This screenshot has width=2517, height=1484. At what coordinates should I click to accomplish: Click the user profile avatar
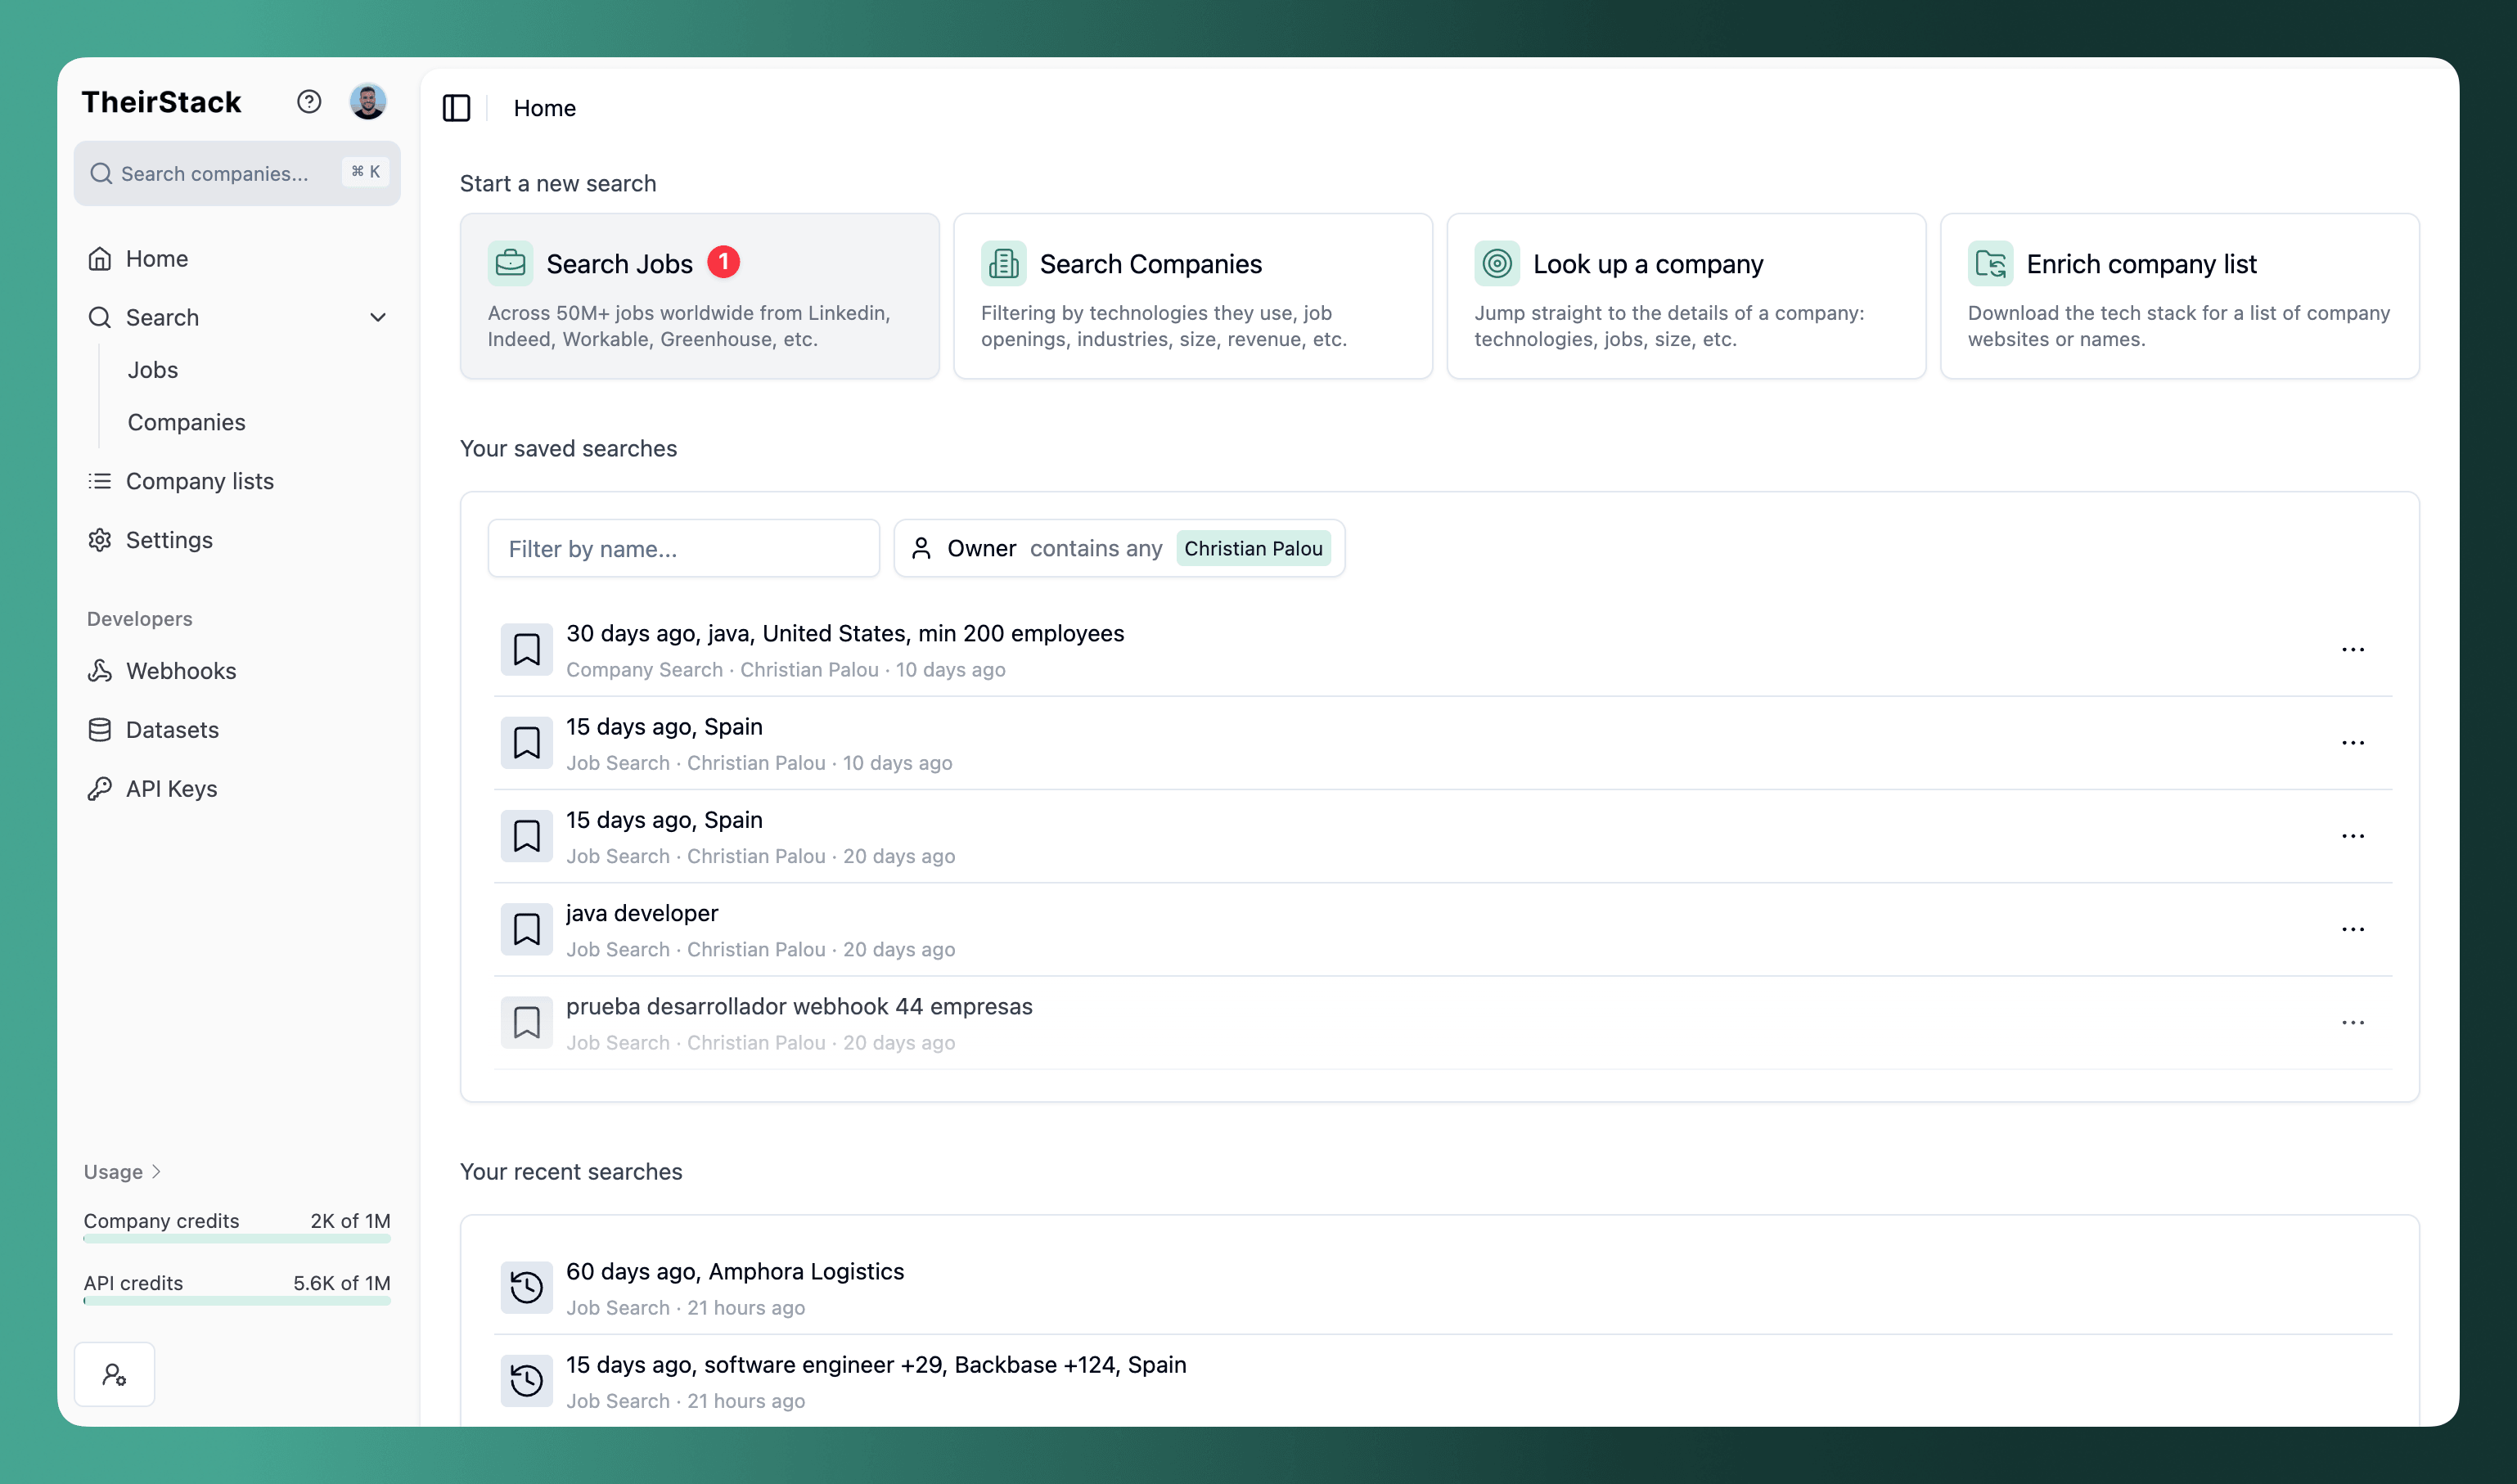click(x=368, y=102)
